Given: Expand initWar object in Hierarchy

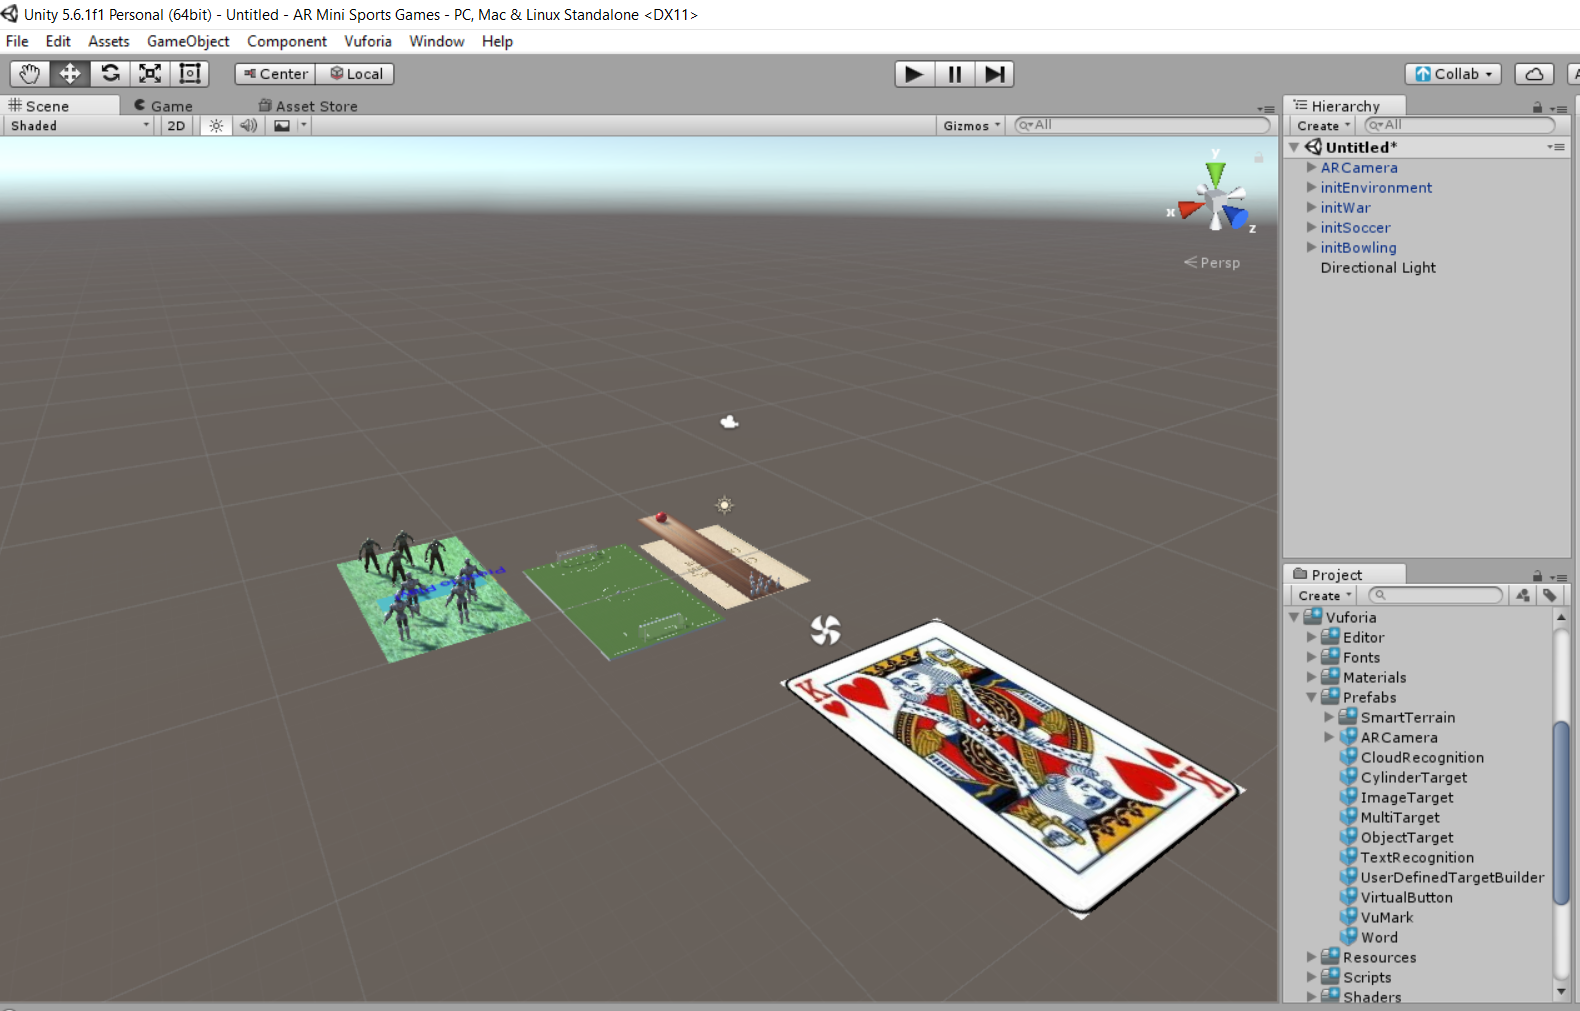Looking at the screenshot, I should [1311, 208].
